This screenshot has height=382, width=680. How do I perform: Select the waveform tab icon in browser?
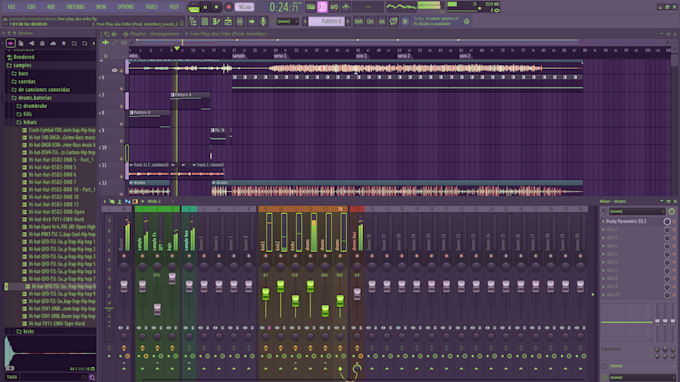coord(11,43)
